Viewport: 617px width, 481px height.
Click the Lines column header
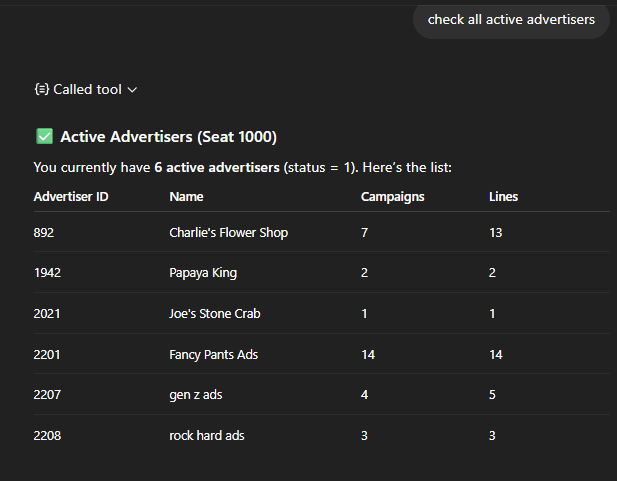click(x=503, y=197)
